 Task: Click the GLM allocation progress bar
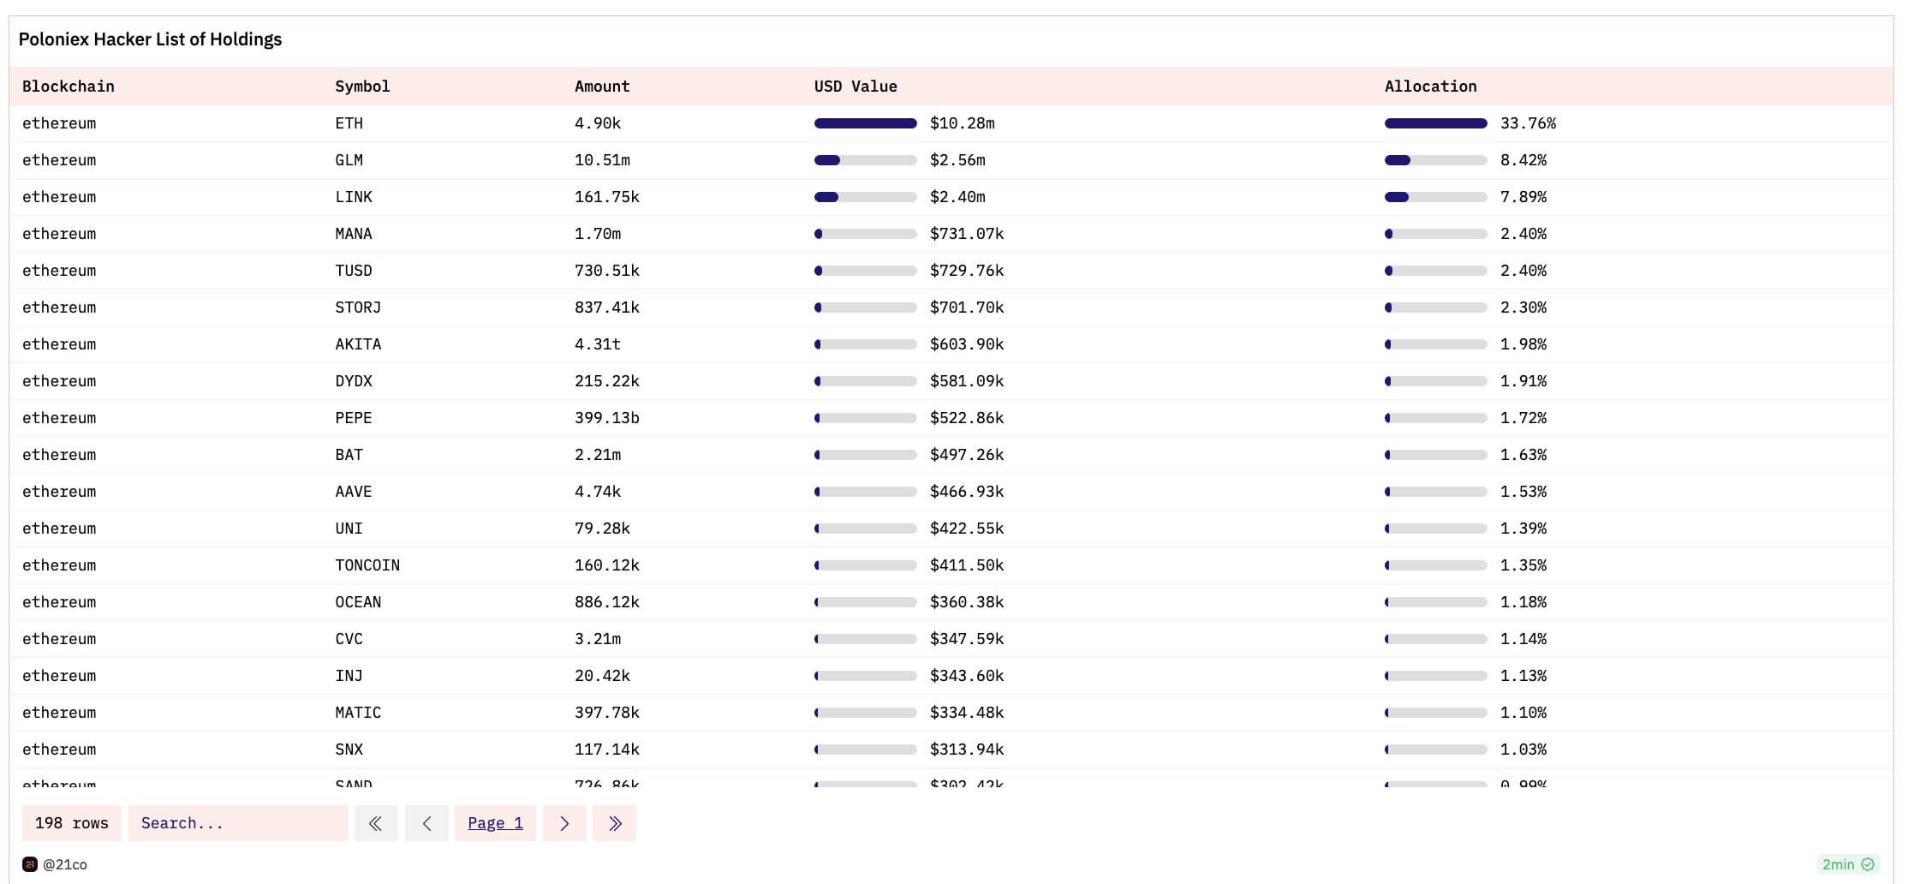tap(1435, 160)
